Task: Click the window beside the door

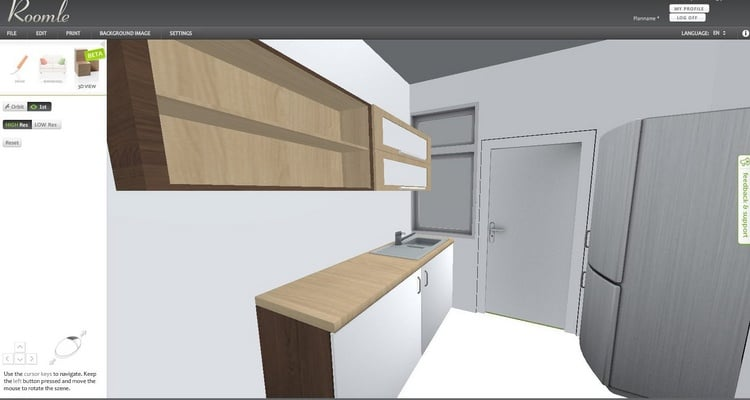Action: 443,170
